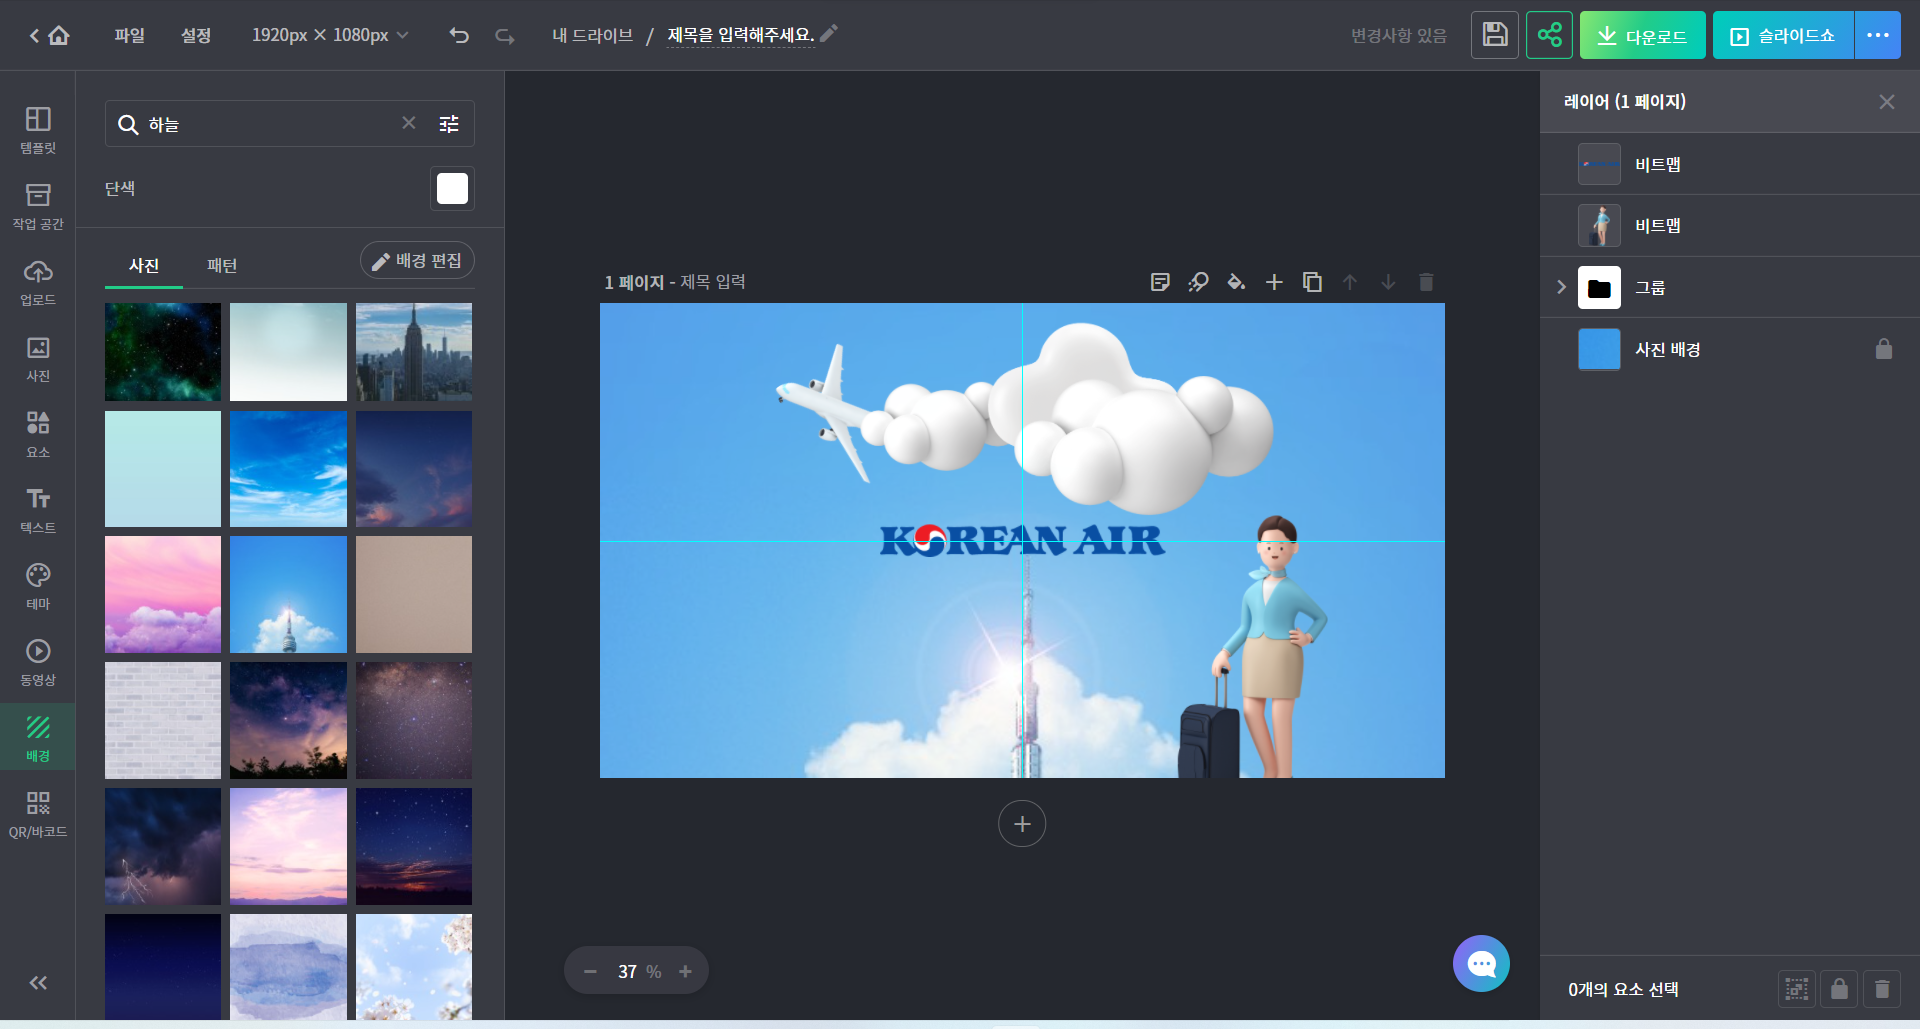This screenshot has width=1920, height=1029.
Task: Duplicate the page with copy icon
Action: [1312, 282]
